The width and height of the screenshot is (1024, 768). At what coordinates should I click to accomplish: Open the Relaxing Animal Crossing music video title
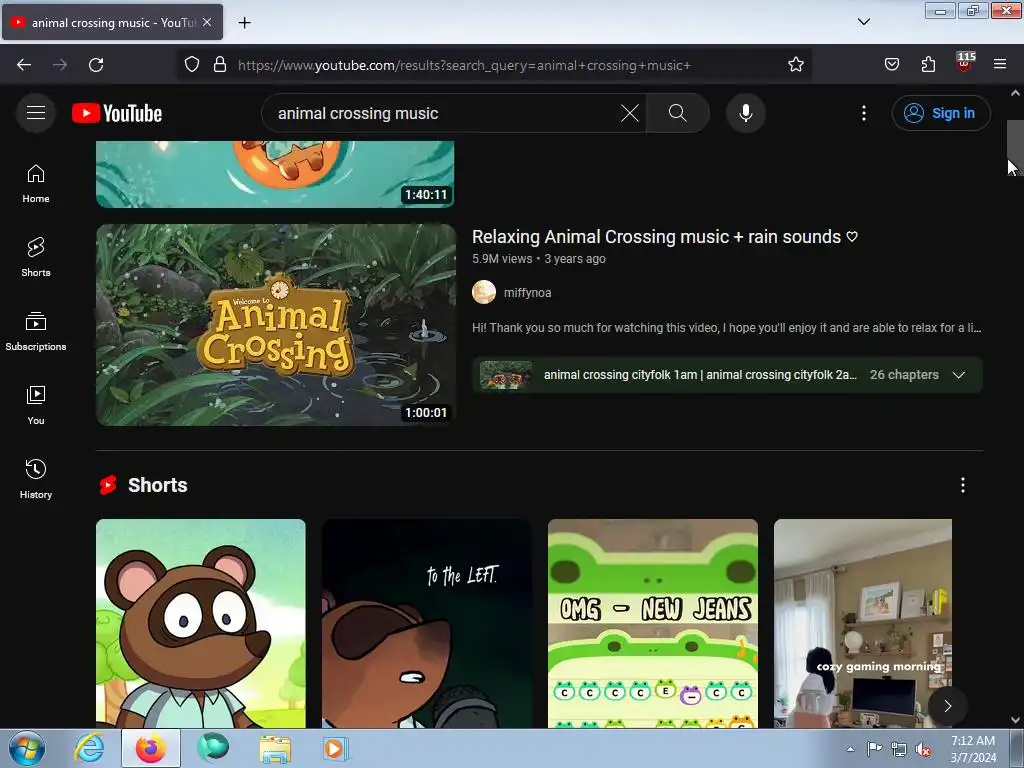[664, 236]
